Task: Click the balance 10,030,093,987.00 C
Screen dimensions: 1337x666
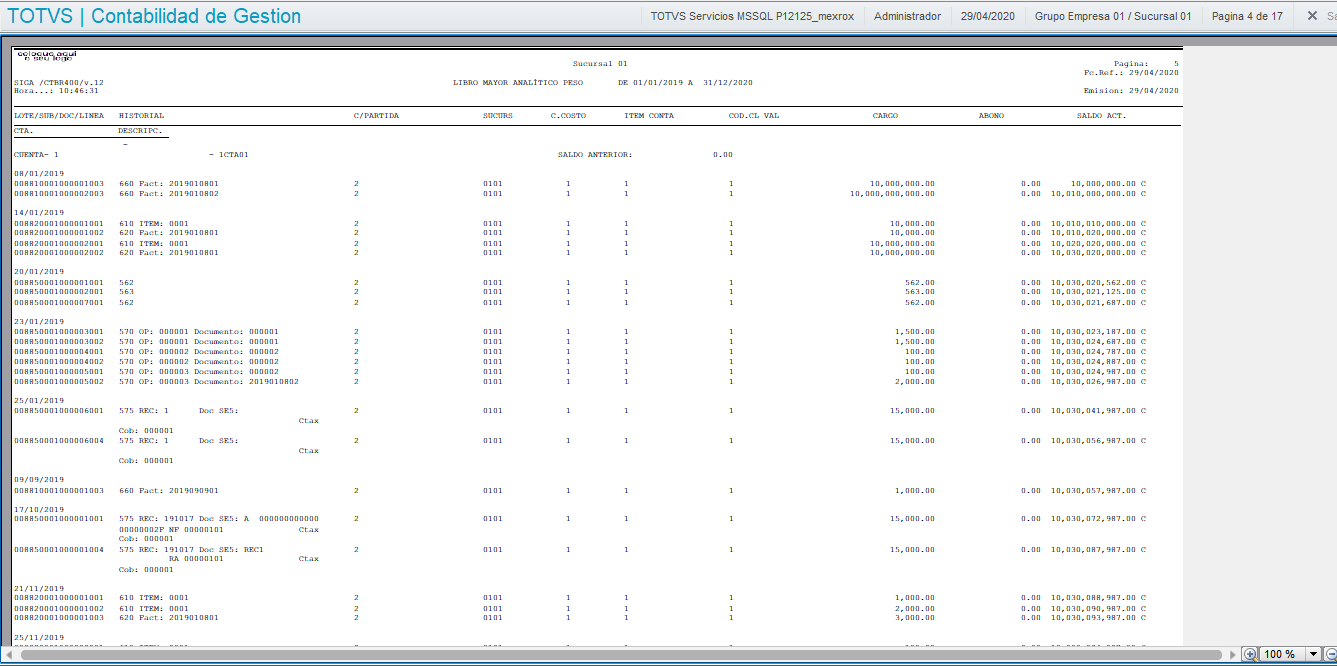Action: (x=1098, y=618)
